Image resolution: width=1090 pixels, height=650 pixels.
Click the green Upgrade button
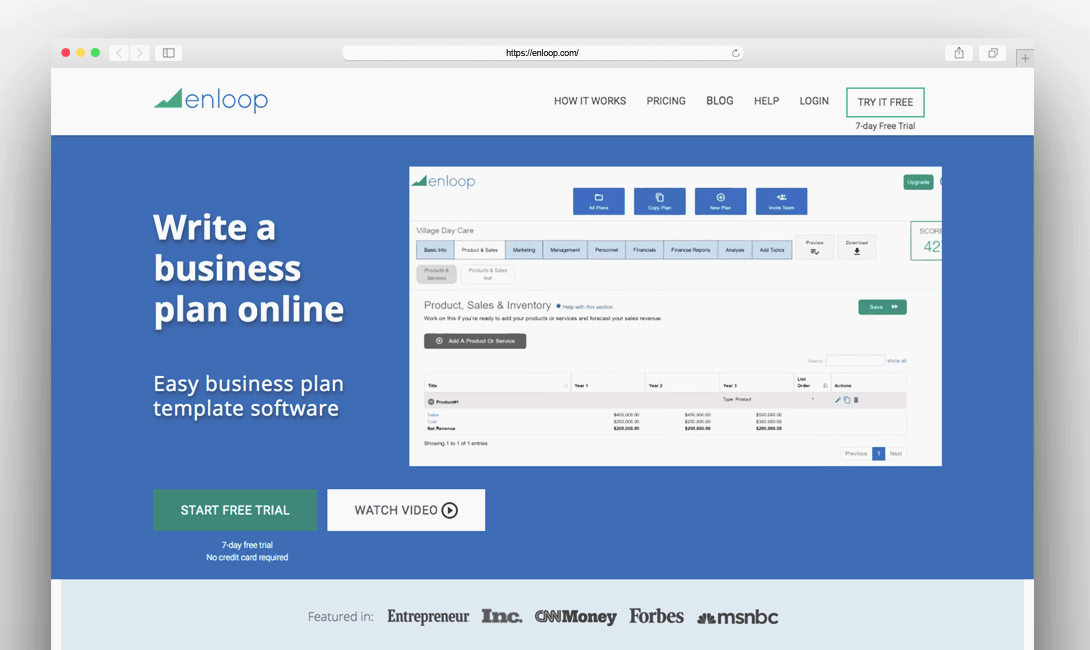point(918,182)
